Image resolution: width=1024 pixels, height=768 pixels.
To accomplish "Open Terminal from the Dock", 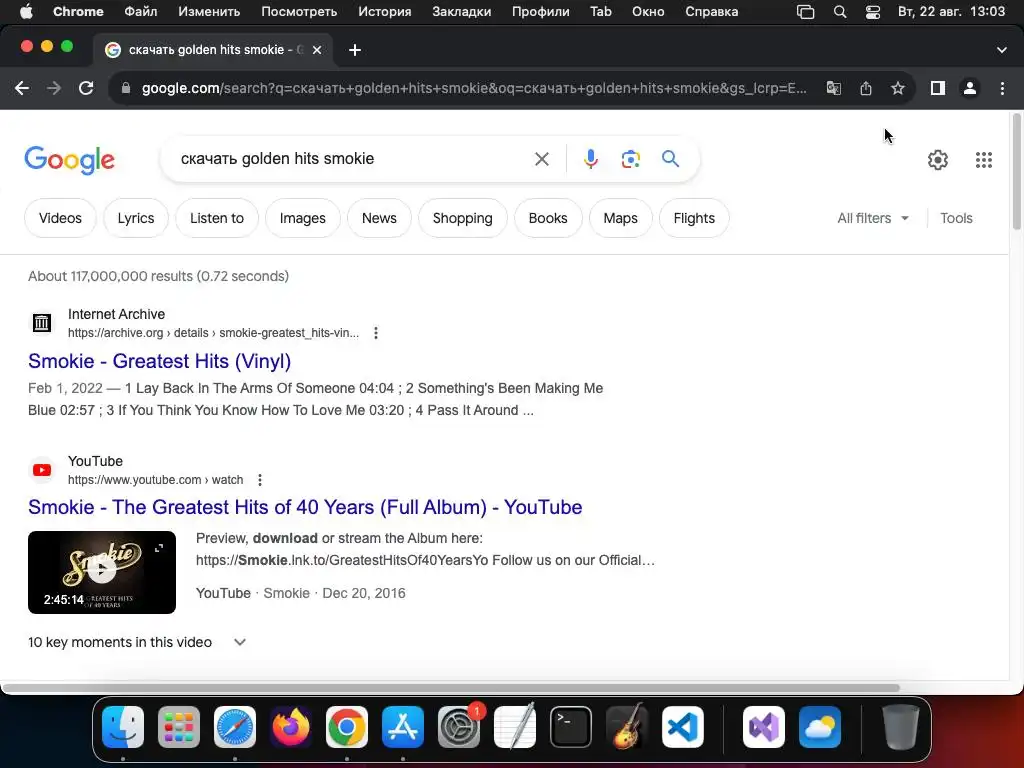I will 571,727.
